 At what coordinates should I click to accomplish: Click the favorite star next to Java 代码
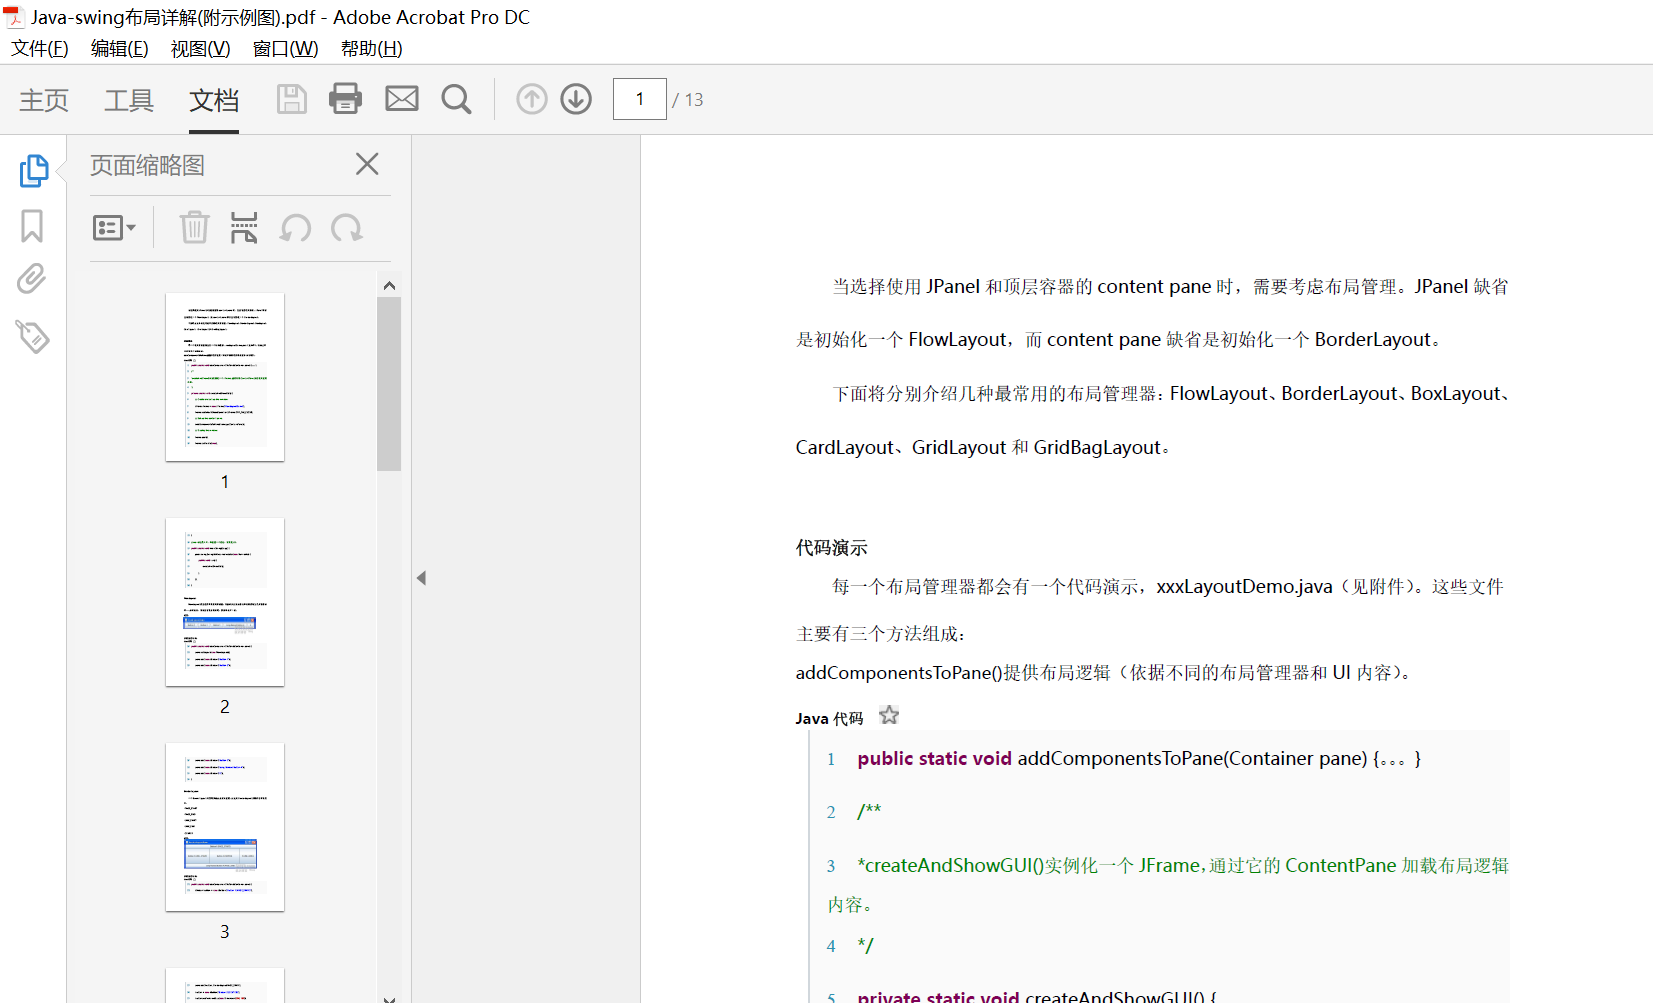click(889, 715)
